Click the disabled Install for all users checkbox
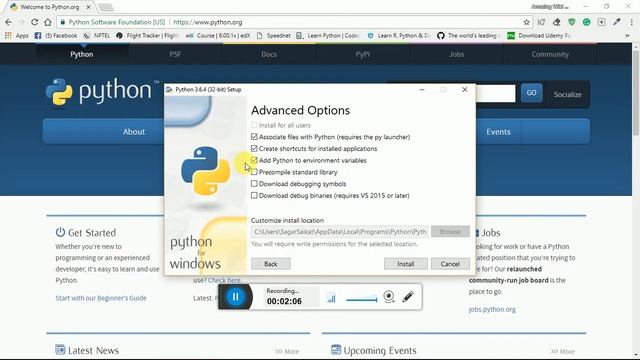The width and height of the screenshot is (640, 360). pyautogui.click(x=254, y=125)
